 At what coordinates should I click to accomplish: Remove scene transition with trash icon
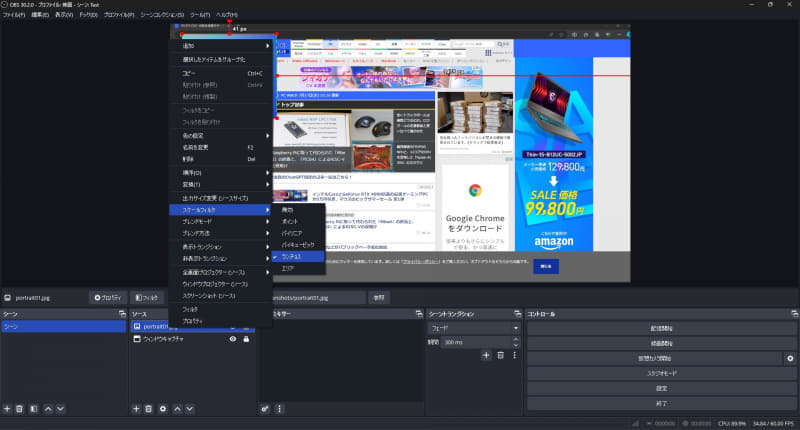point(501,355)
